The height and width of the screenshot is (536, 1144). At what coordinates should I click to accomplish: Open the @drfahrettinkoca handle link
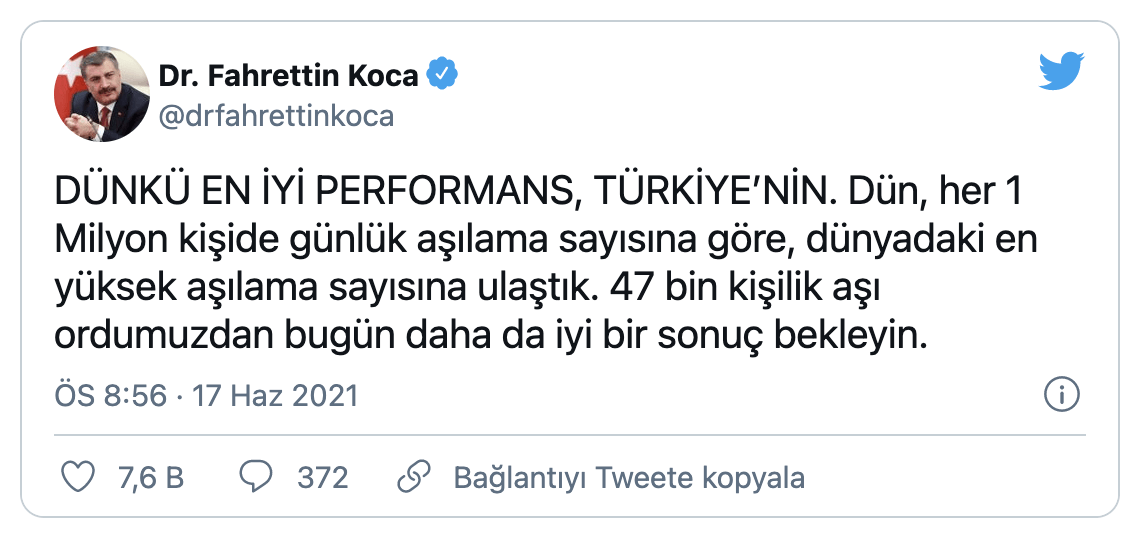[x=276, y=116]
